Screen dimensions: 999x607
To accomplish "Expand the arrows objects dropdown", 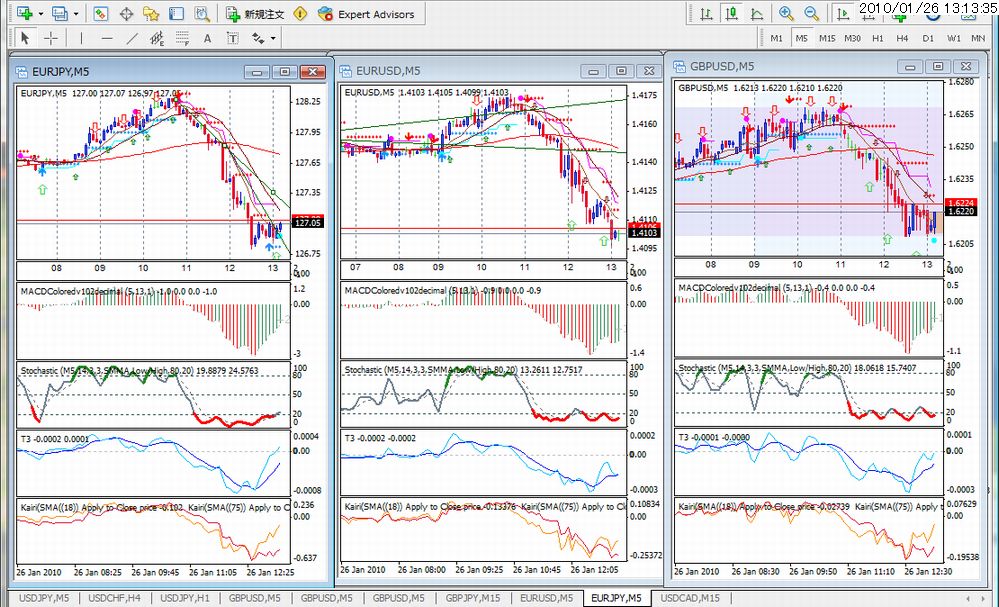I will (273, 38).
